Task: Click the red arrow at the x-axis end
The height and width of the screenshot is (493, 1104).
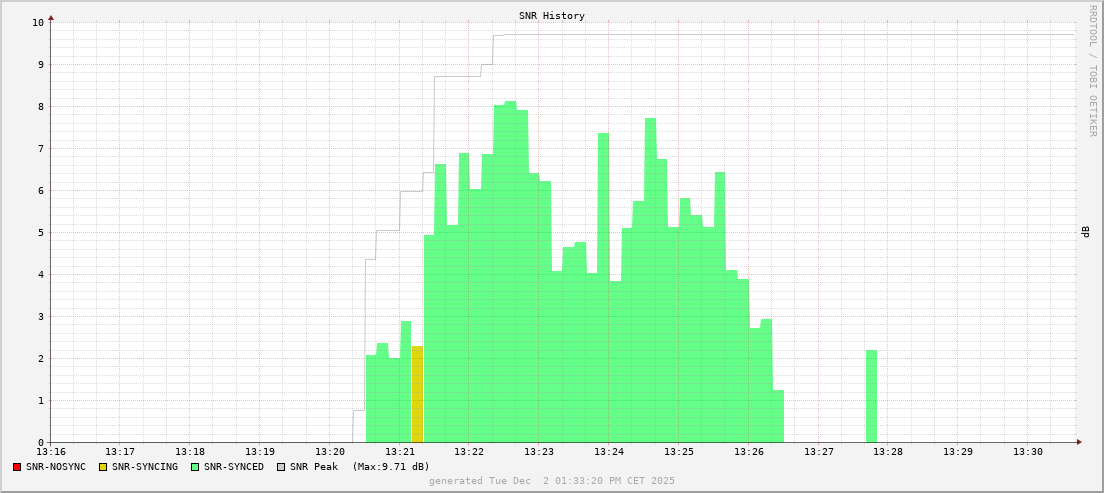Action: [1079, 442]
